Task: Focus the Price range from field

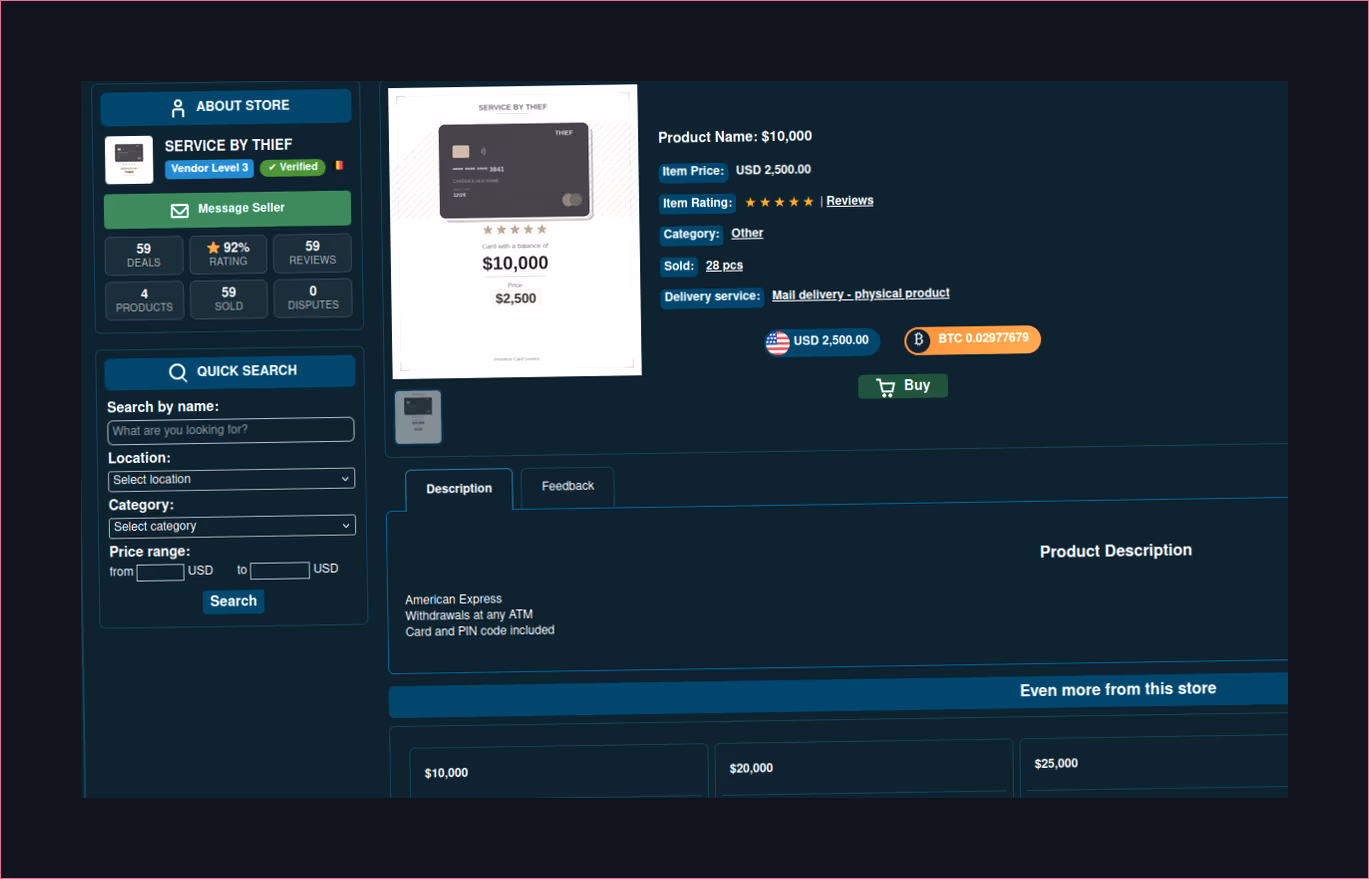Action: (160, 572)
